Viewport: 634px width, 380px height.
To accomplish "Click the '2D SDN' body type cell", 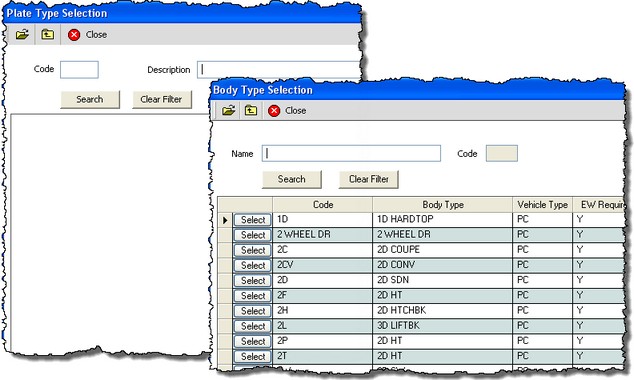I will (442, 280).
